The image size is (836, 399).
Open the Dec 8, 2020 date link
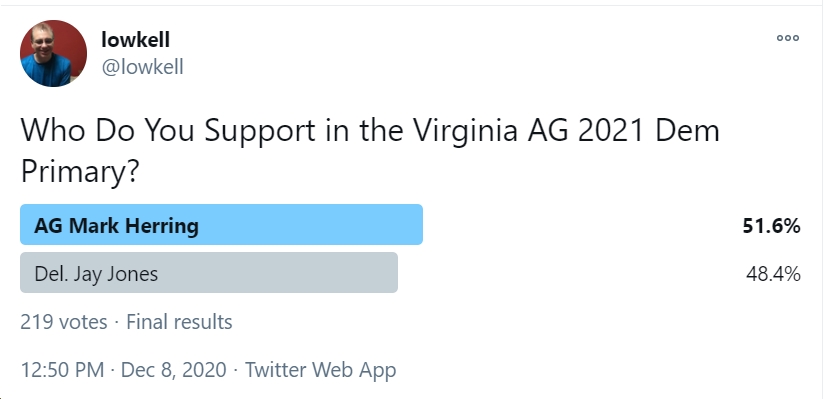[x=174, y=370]
